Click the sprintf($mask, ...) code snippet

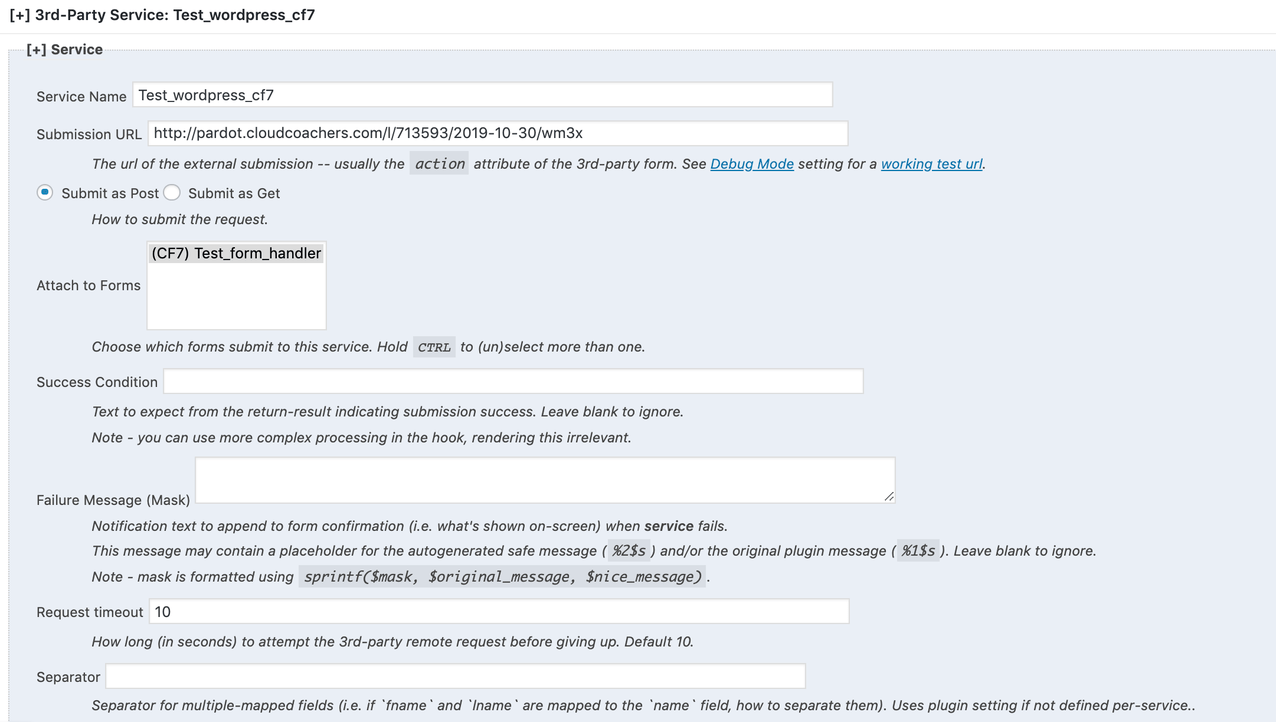point(503,577)
